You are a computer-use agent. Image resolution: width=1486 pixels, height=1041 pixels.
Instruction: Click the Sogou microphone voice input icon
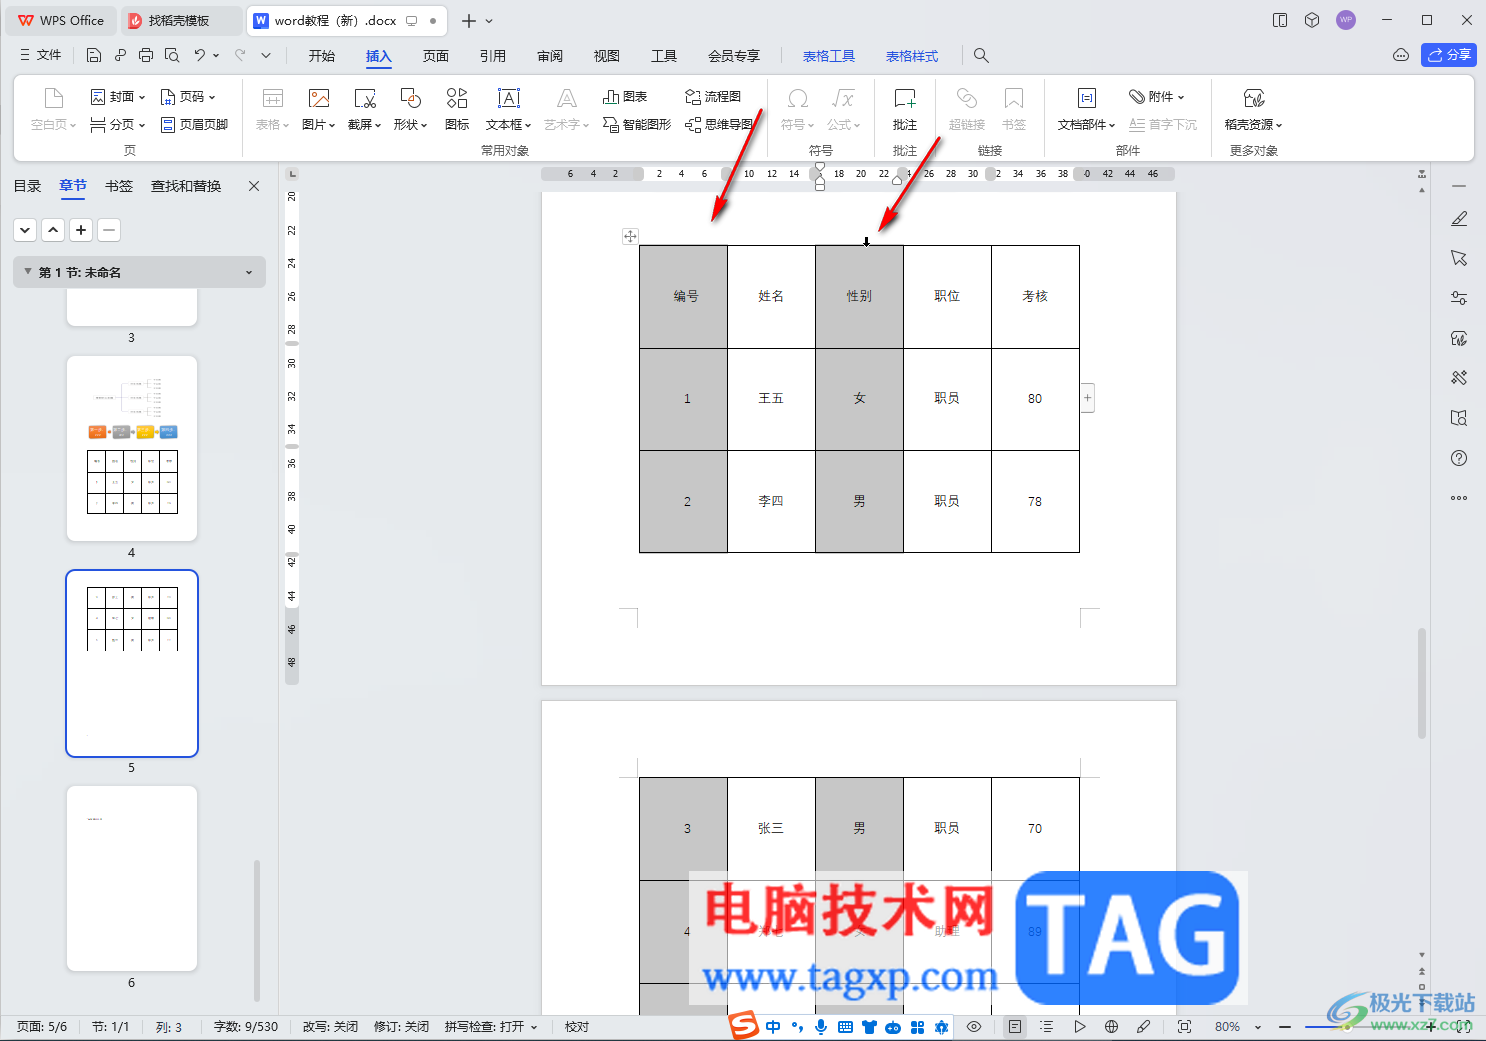tap(821, 1027)
